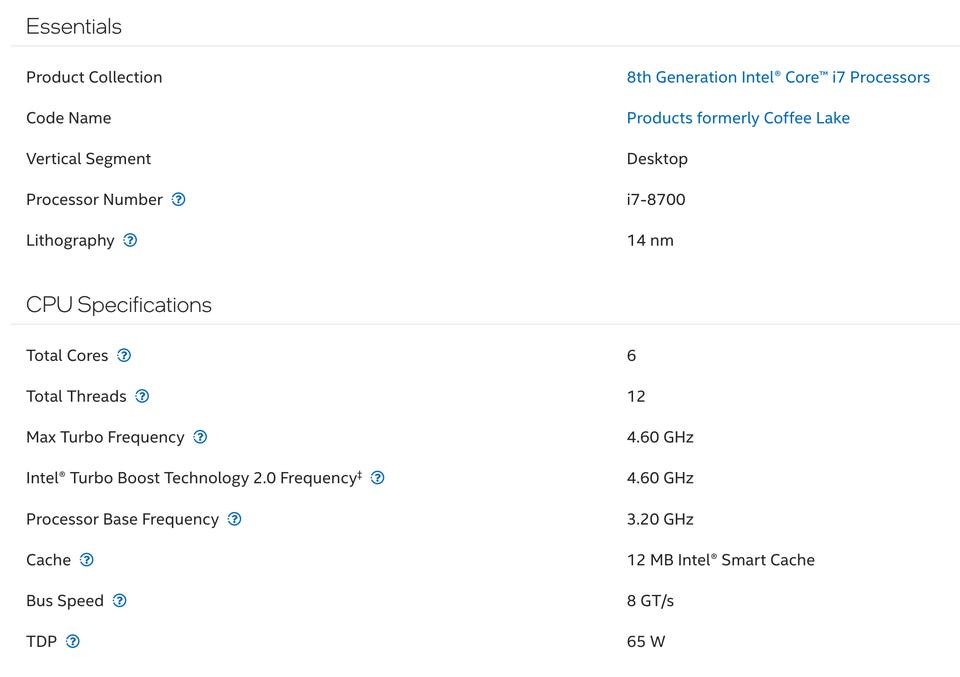Click the i7-8700 processor number value
The image size is (960, 677).
pos(656,199)
